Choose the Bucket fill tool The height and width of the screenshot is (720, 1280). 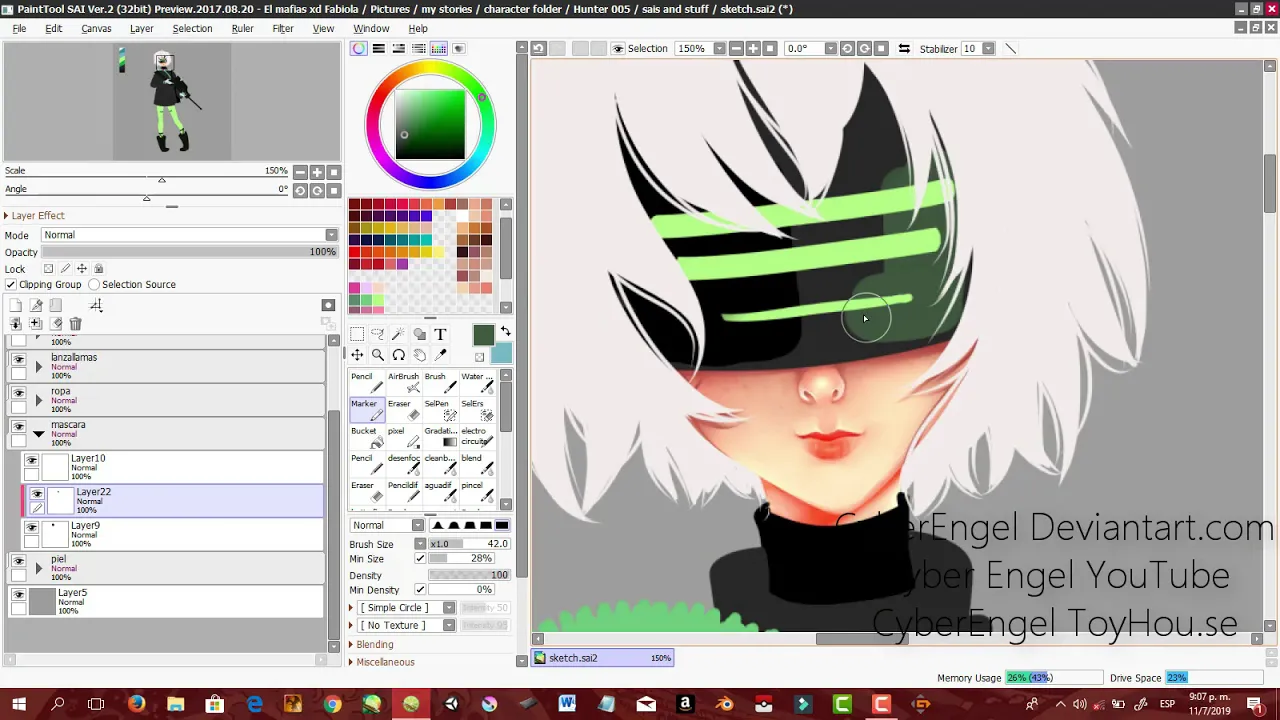click(x=367, y=437)
